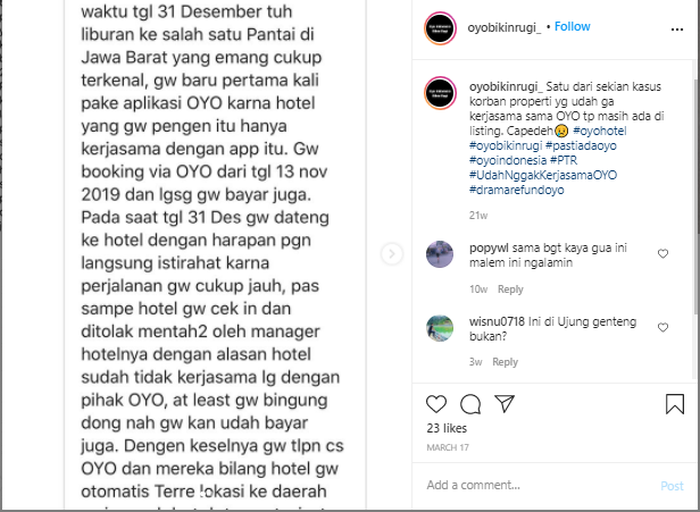The height and width of the screenshot is (512, 700).
Task: Open the #oyohotel hashtag
Action: point(600,131)
